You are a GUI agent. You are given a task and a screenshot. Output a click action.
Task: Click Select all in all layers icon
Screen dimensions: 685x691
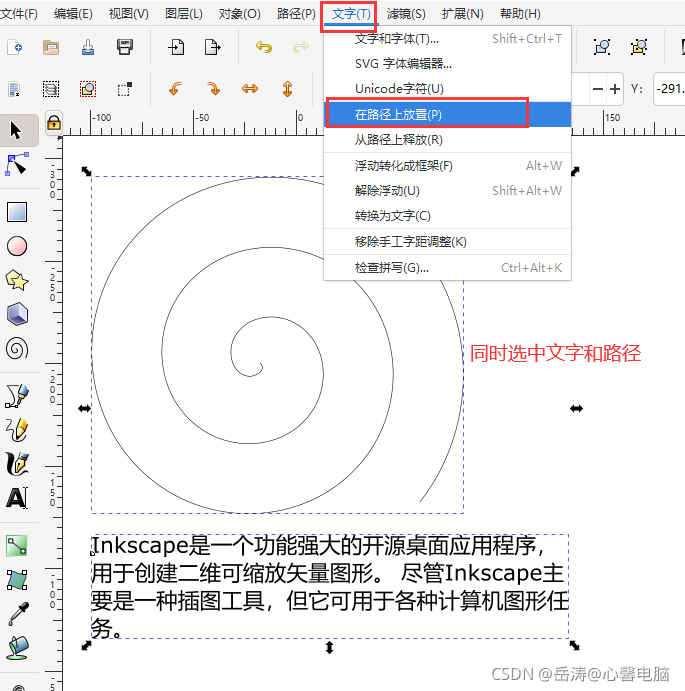(x=51, y=89)
